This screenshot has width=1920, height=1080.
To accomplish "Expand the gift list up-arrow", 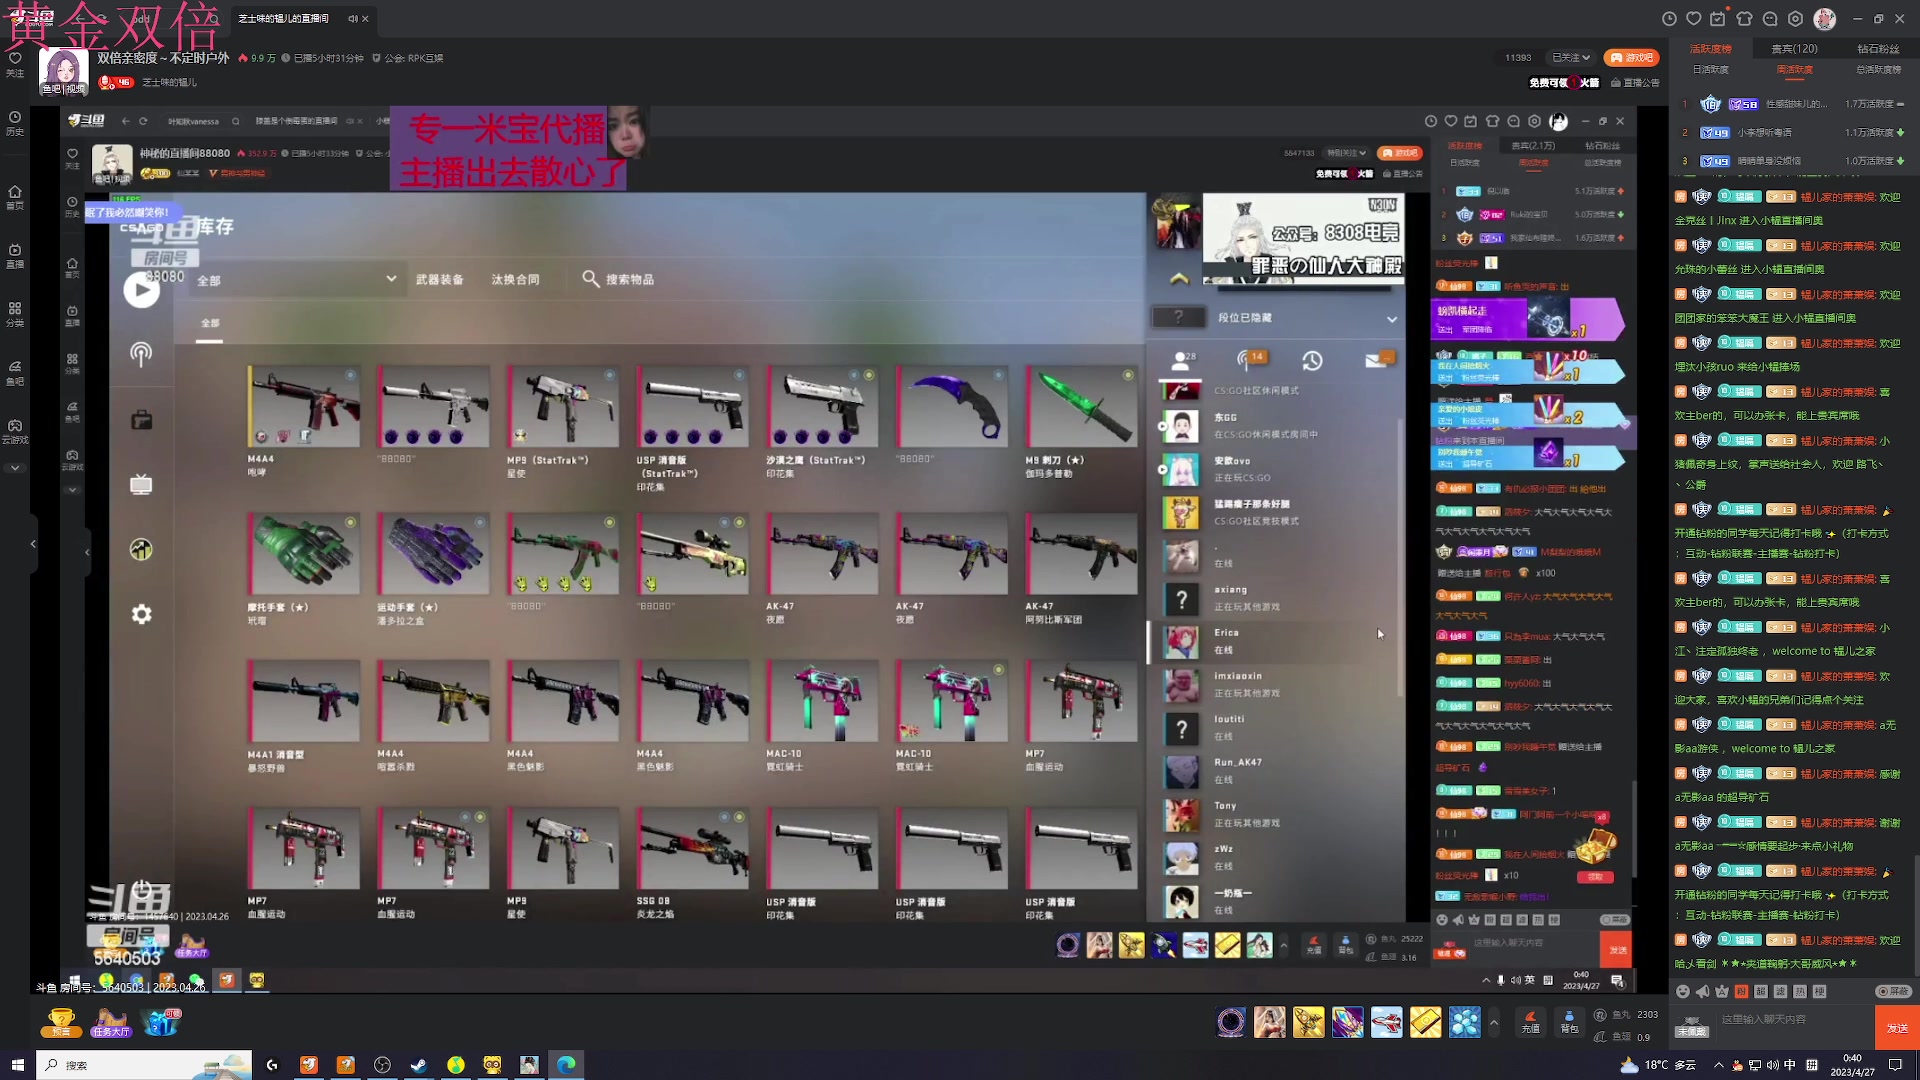I will click(x=1493, y=1022).
